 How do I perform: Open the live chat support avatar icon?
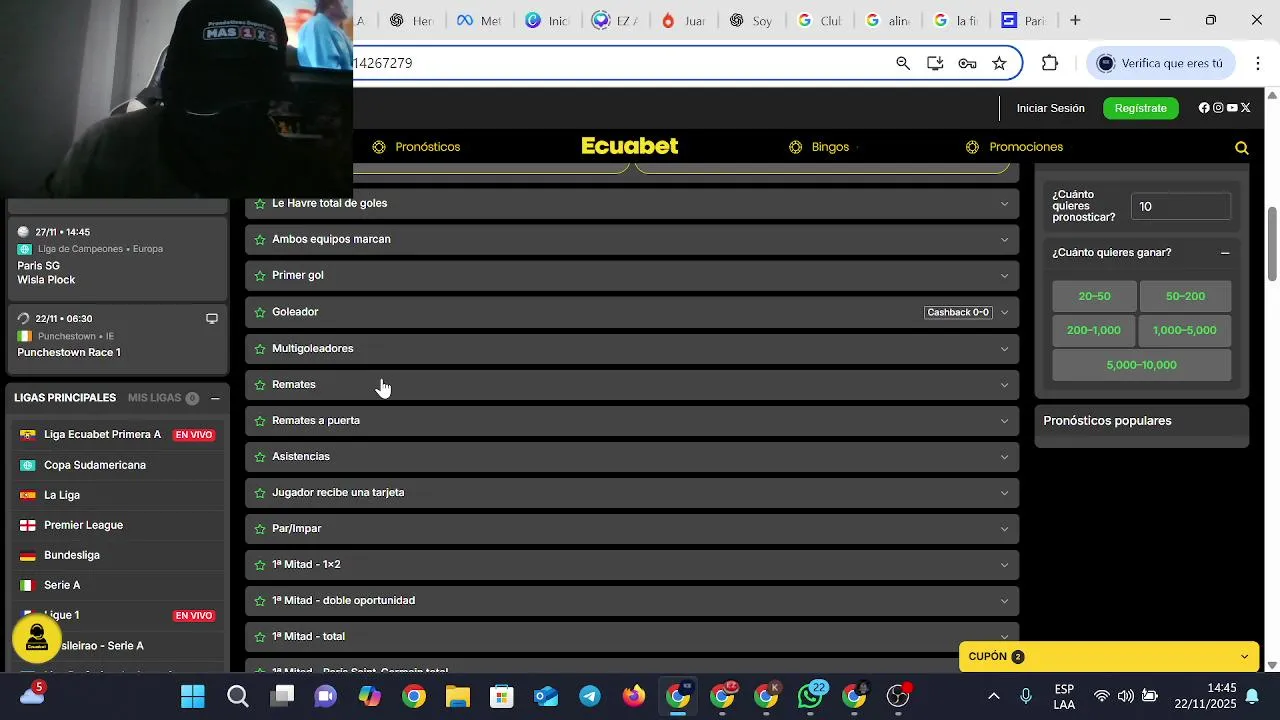[37, 637]
